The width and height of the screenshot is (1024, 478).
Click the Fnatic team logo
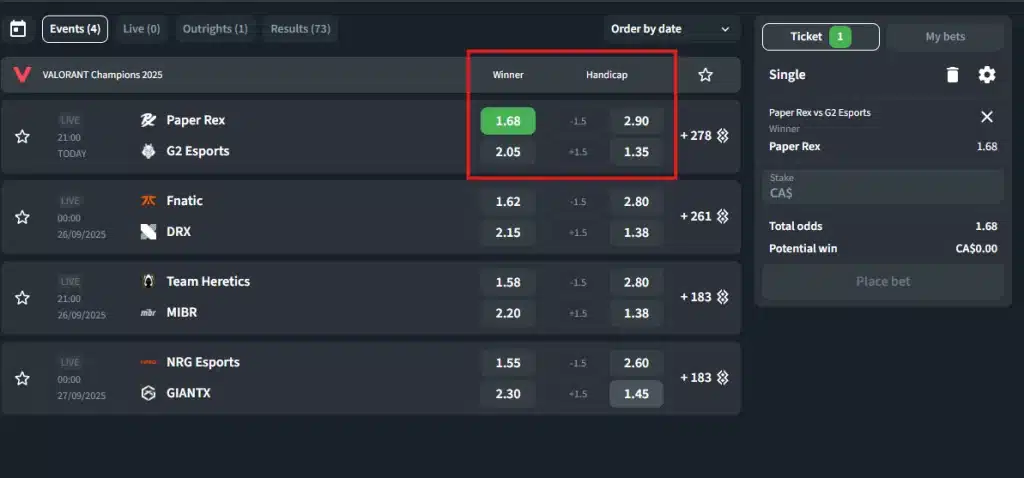click(149, 201)
